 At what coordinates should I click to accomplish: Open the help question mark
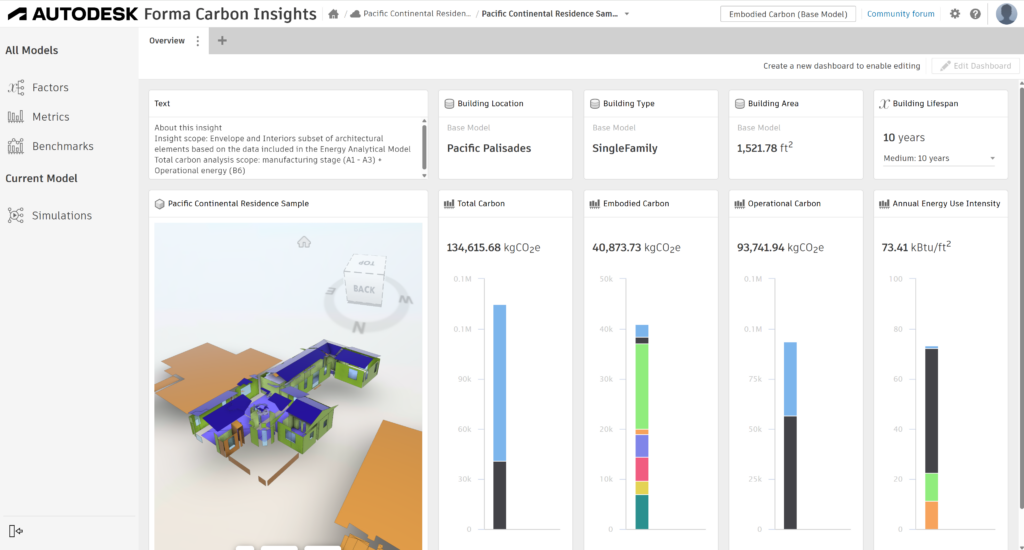click(975, 14)
